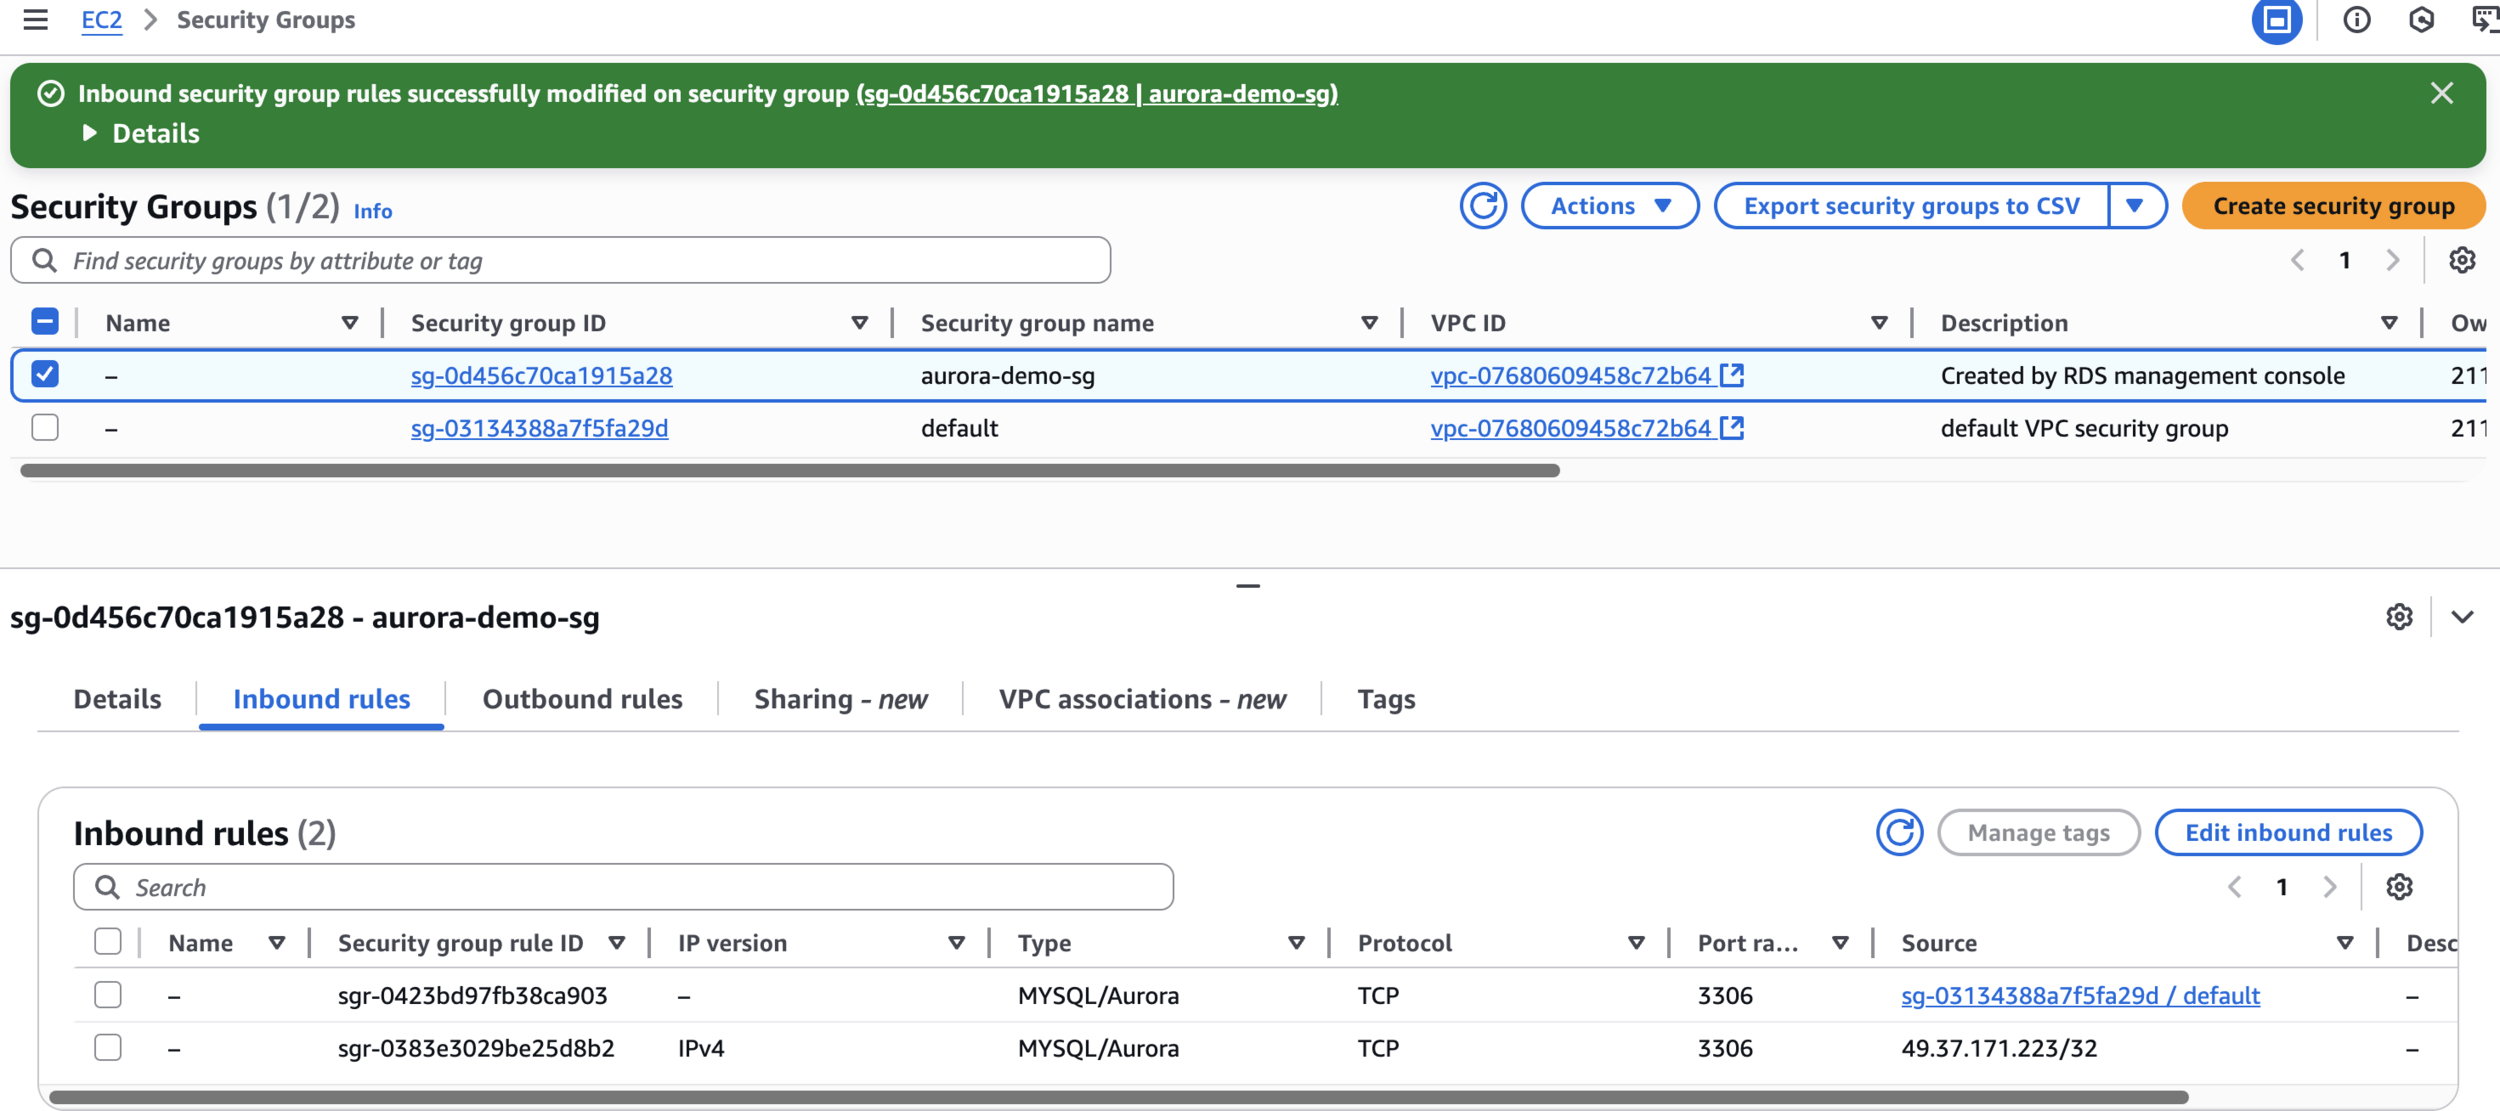Open the Actions dropdown menu
Viewport: 2500px width, 1111px height.
[1609, 206]
